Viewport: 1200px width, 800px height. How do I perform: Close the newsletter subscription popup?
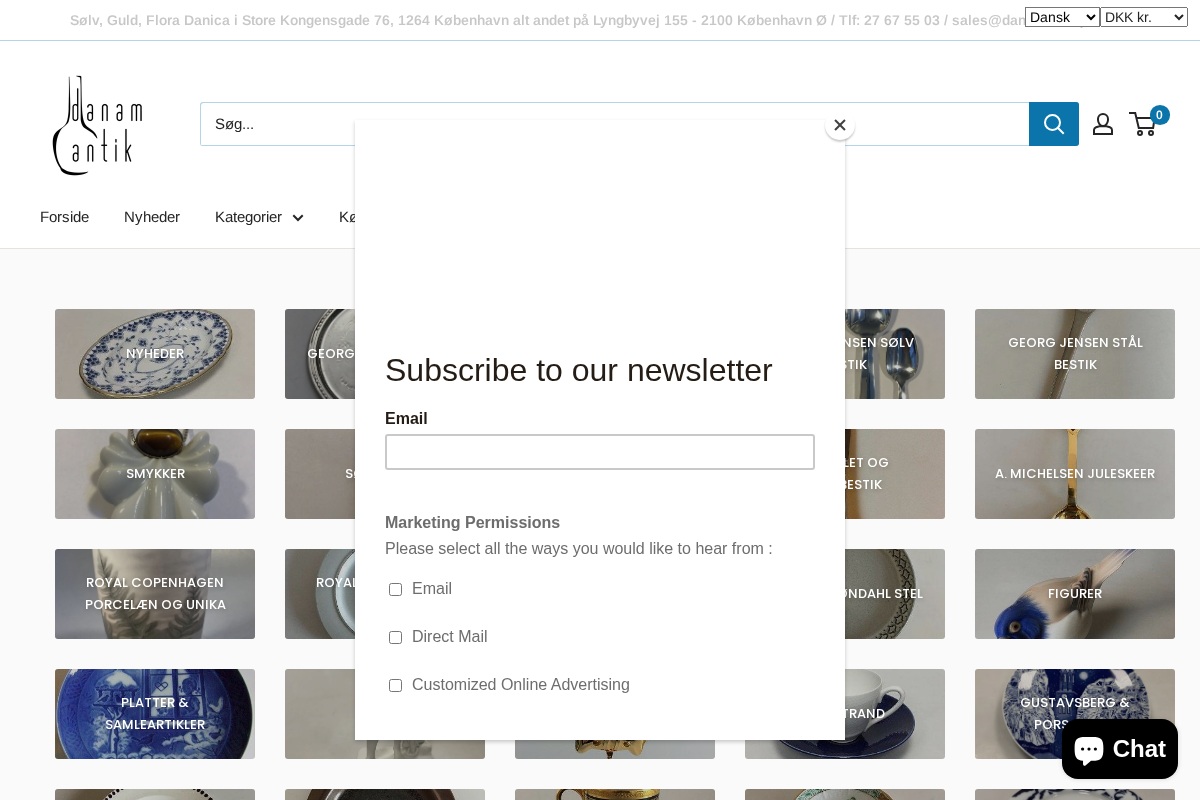coord(840,125)
